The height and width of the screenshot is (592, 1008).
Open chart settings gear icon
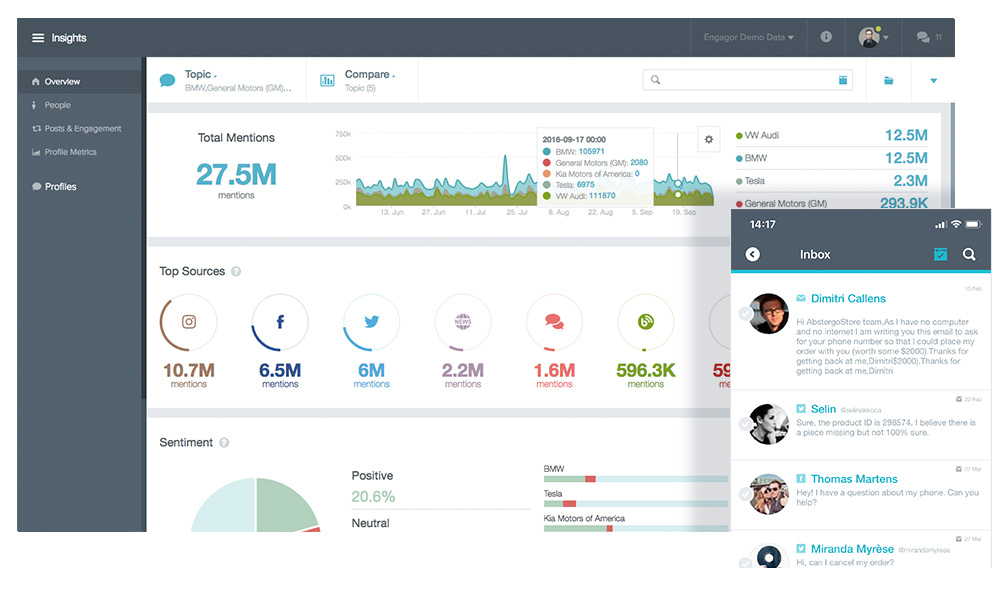[x=708, y=139]
